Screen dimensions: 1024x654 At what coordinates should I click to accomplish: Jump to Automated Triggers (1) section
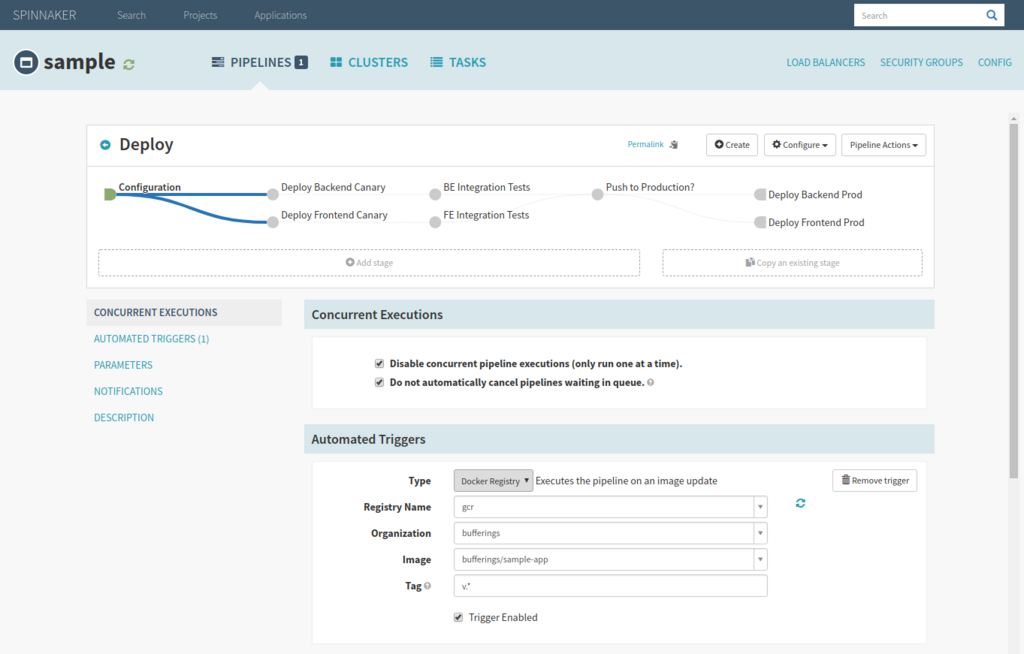pos(152,338)
